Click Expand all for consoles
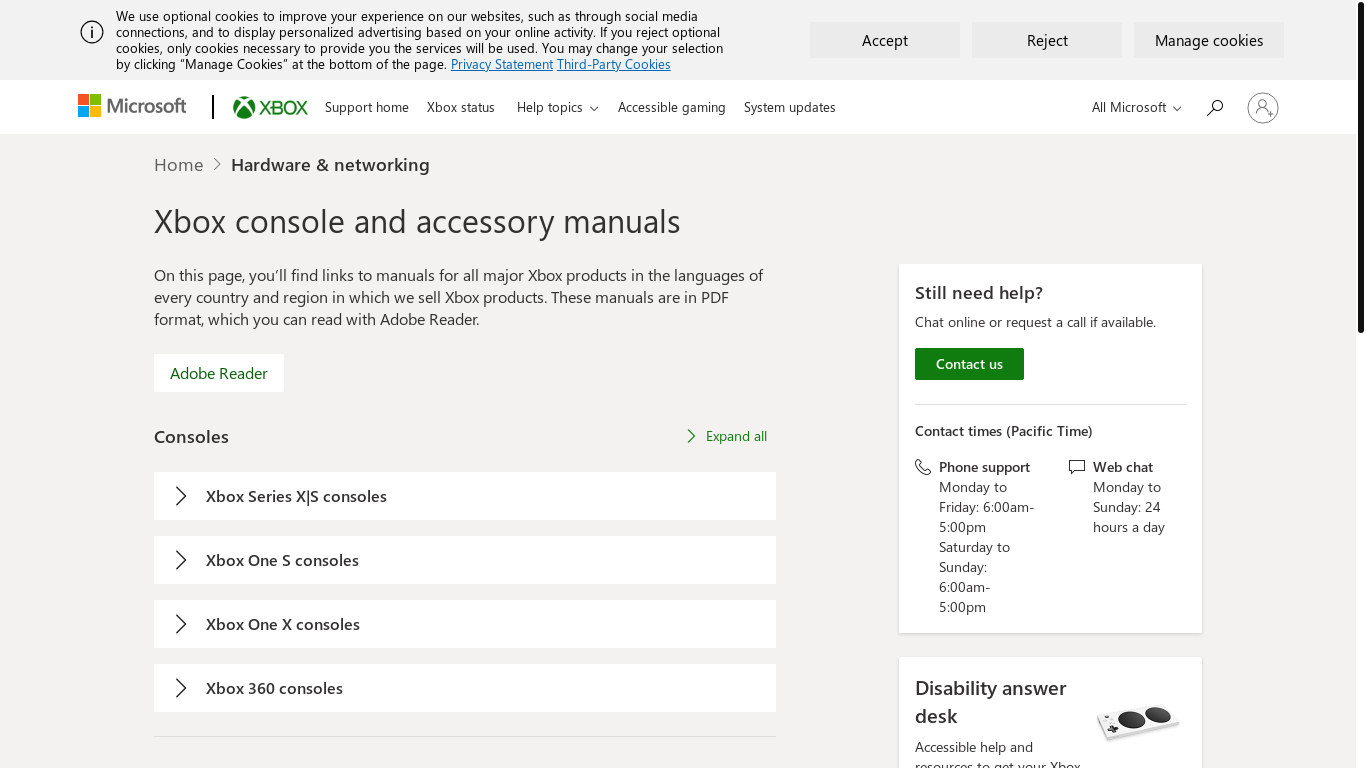This screenshot has width=1366, height=768. (727, 436)
